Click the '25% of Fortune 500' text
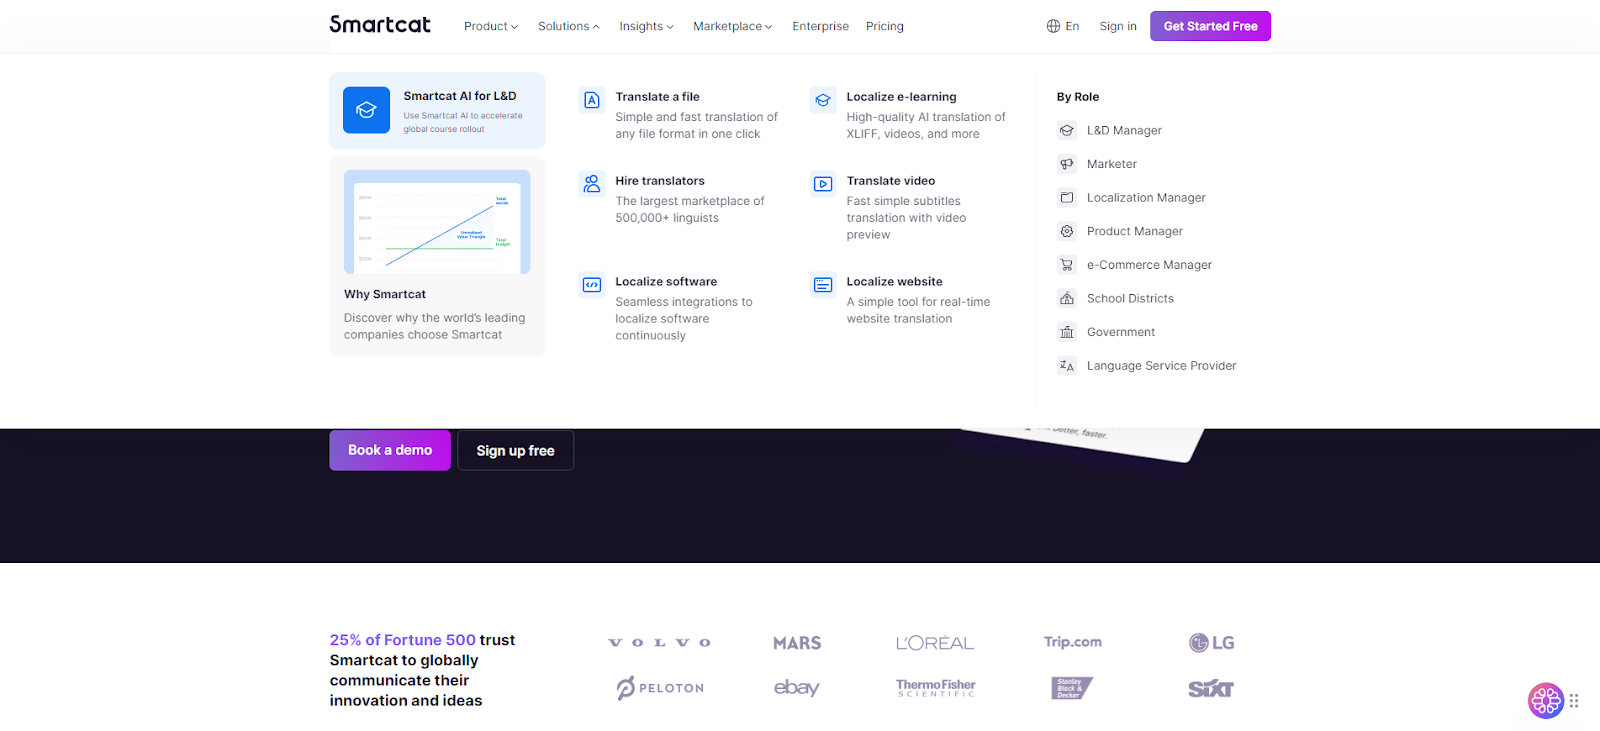This screenshot has height=731, width=1600. (x=403, y=640)
